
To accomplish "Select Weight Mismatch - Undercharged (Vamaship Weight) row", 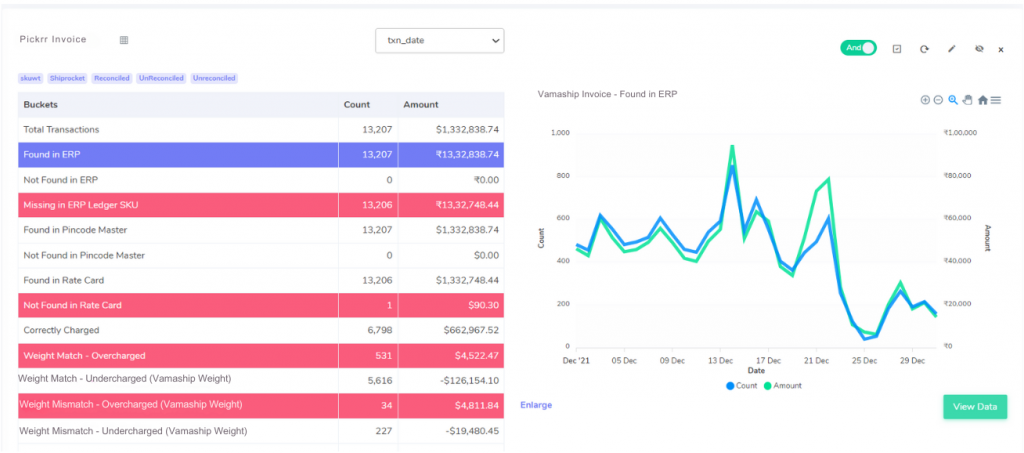I will point(261,431).
